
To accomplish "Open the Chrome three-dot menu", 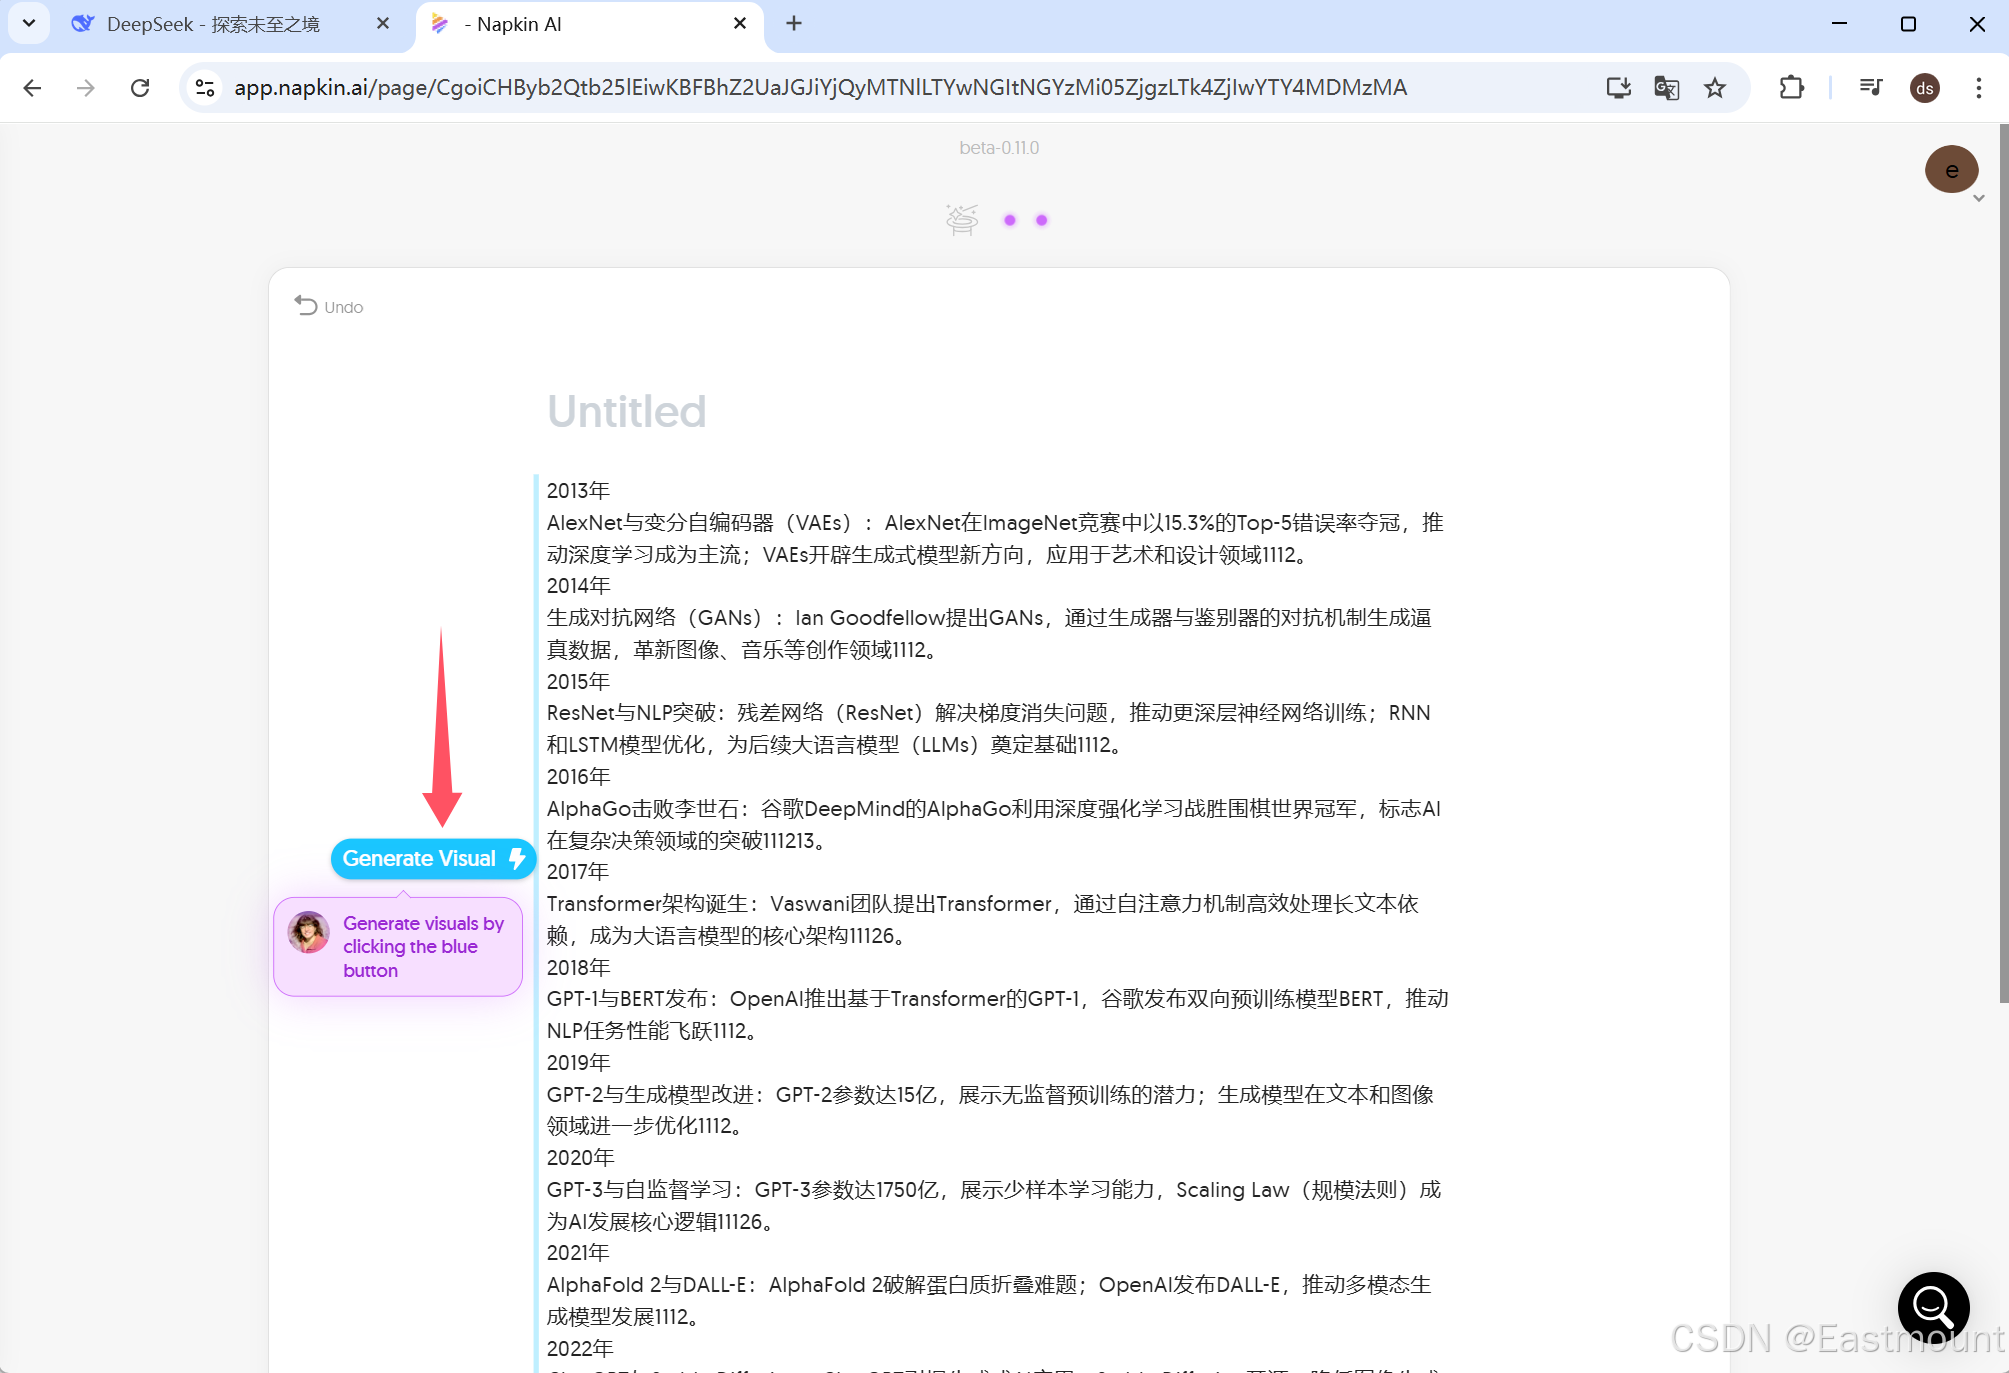I will click(1978, 88).
